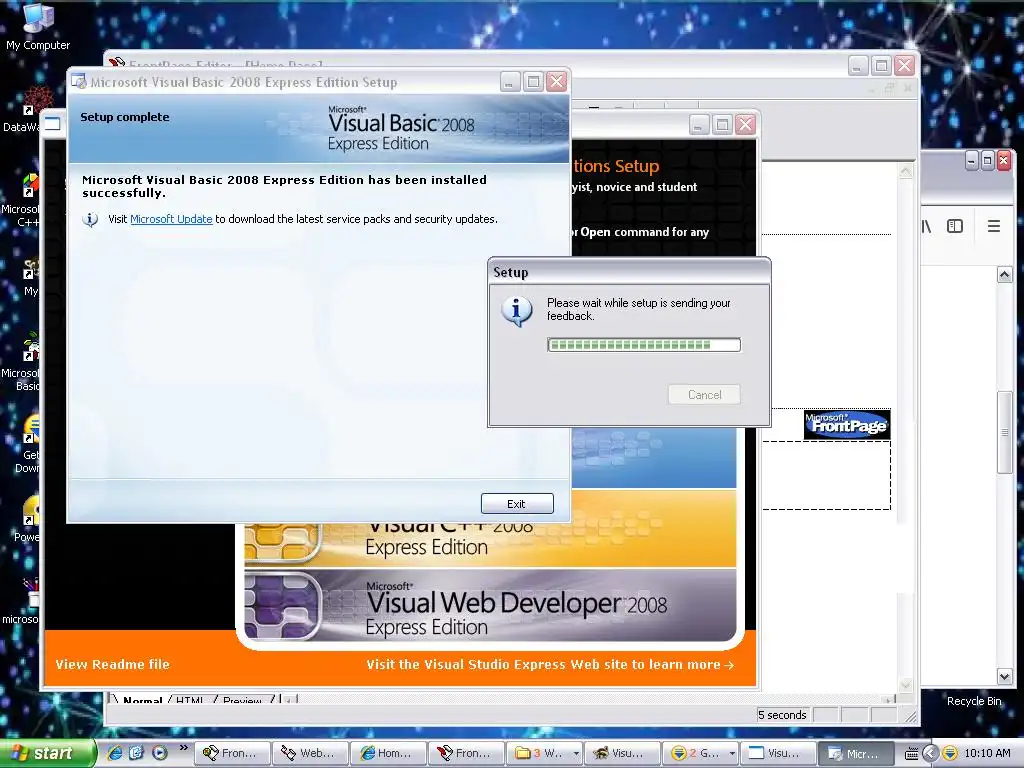
Task: Click Exit in Visual Basic setup
Action: pos(517,504)
